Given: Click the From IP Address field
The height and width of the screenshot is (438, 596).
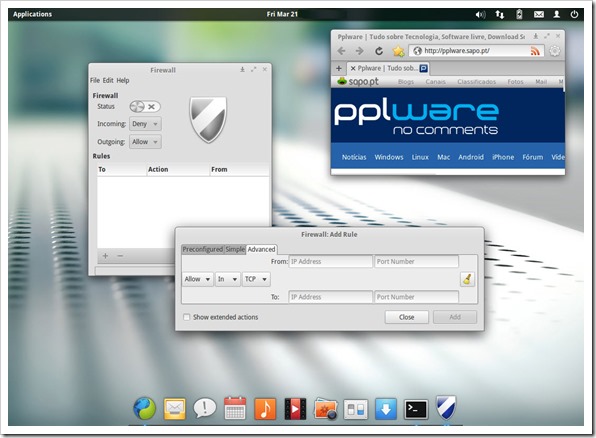Looking at the screenshot, I should click(x=331, y=262).
